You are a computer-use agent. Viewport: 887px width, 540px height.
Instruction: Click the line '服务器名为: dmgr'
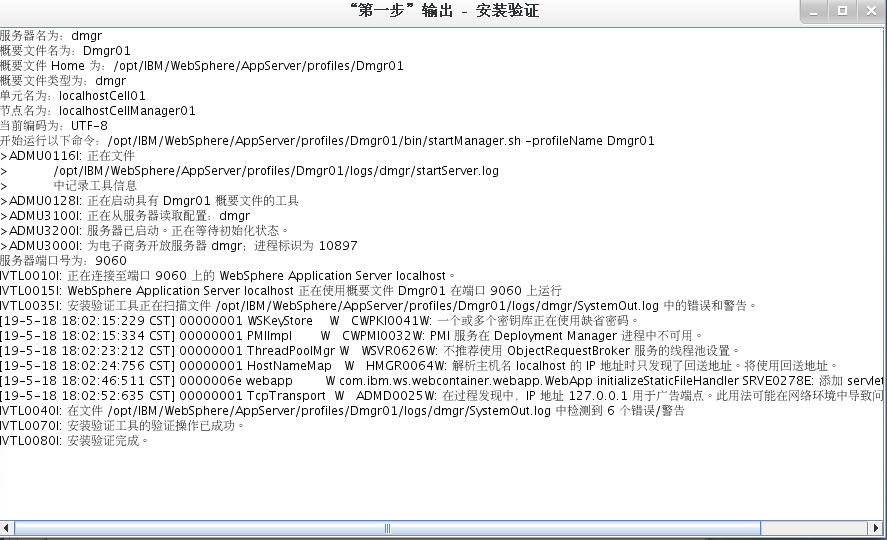click(x=51, y=36)
